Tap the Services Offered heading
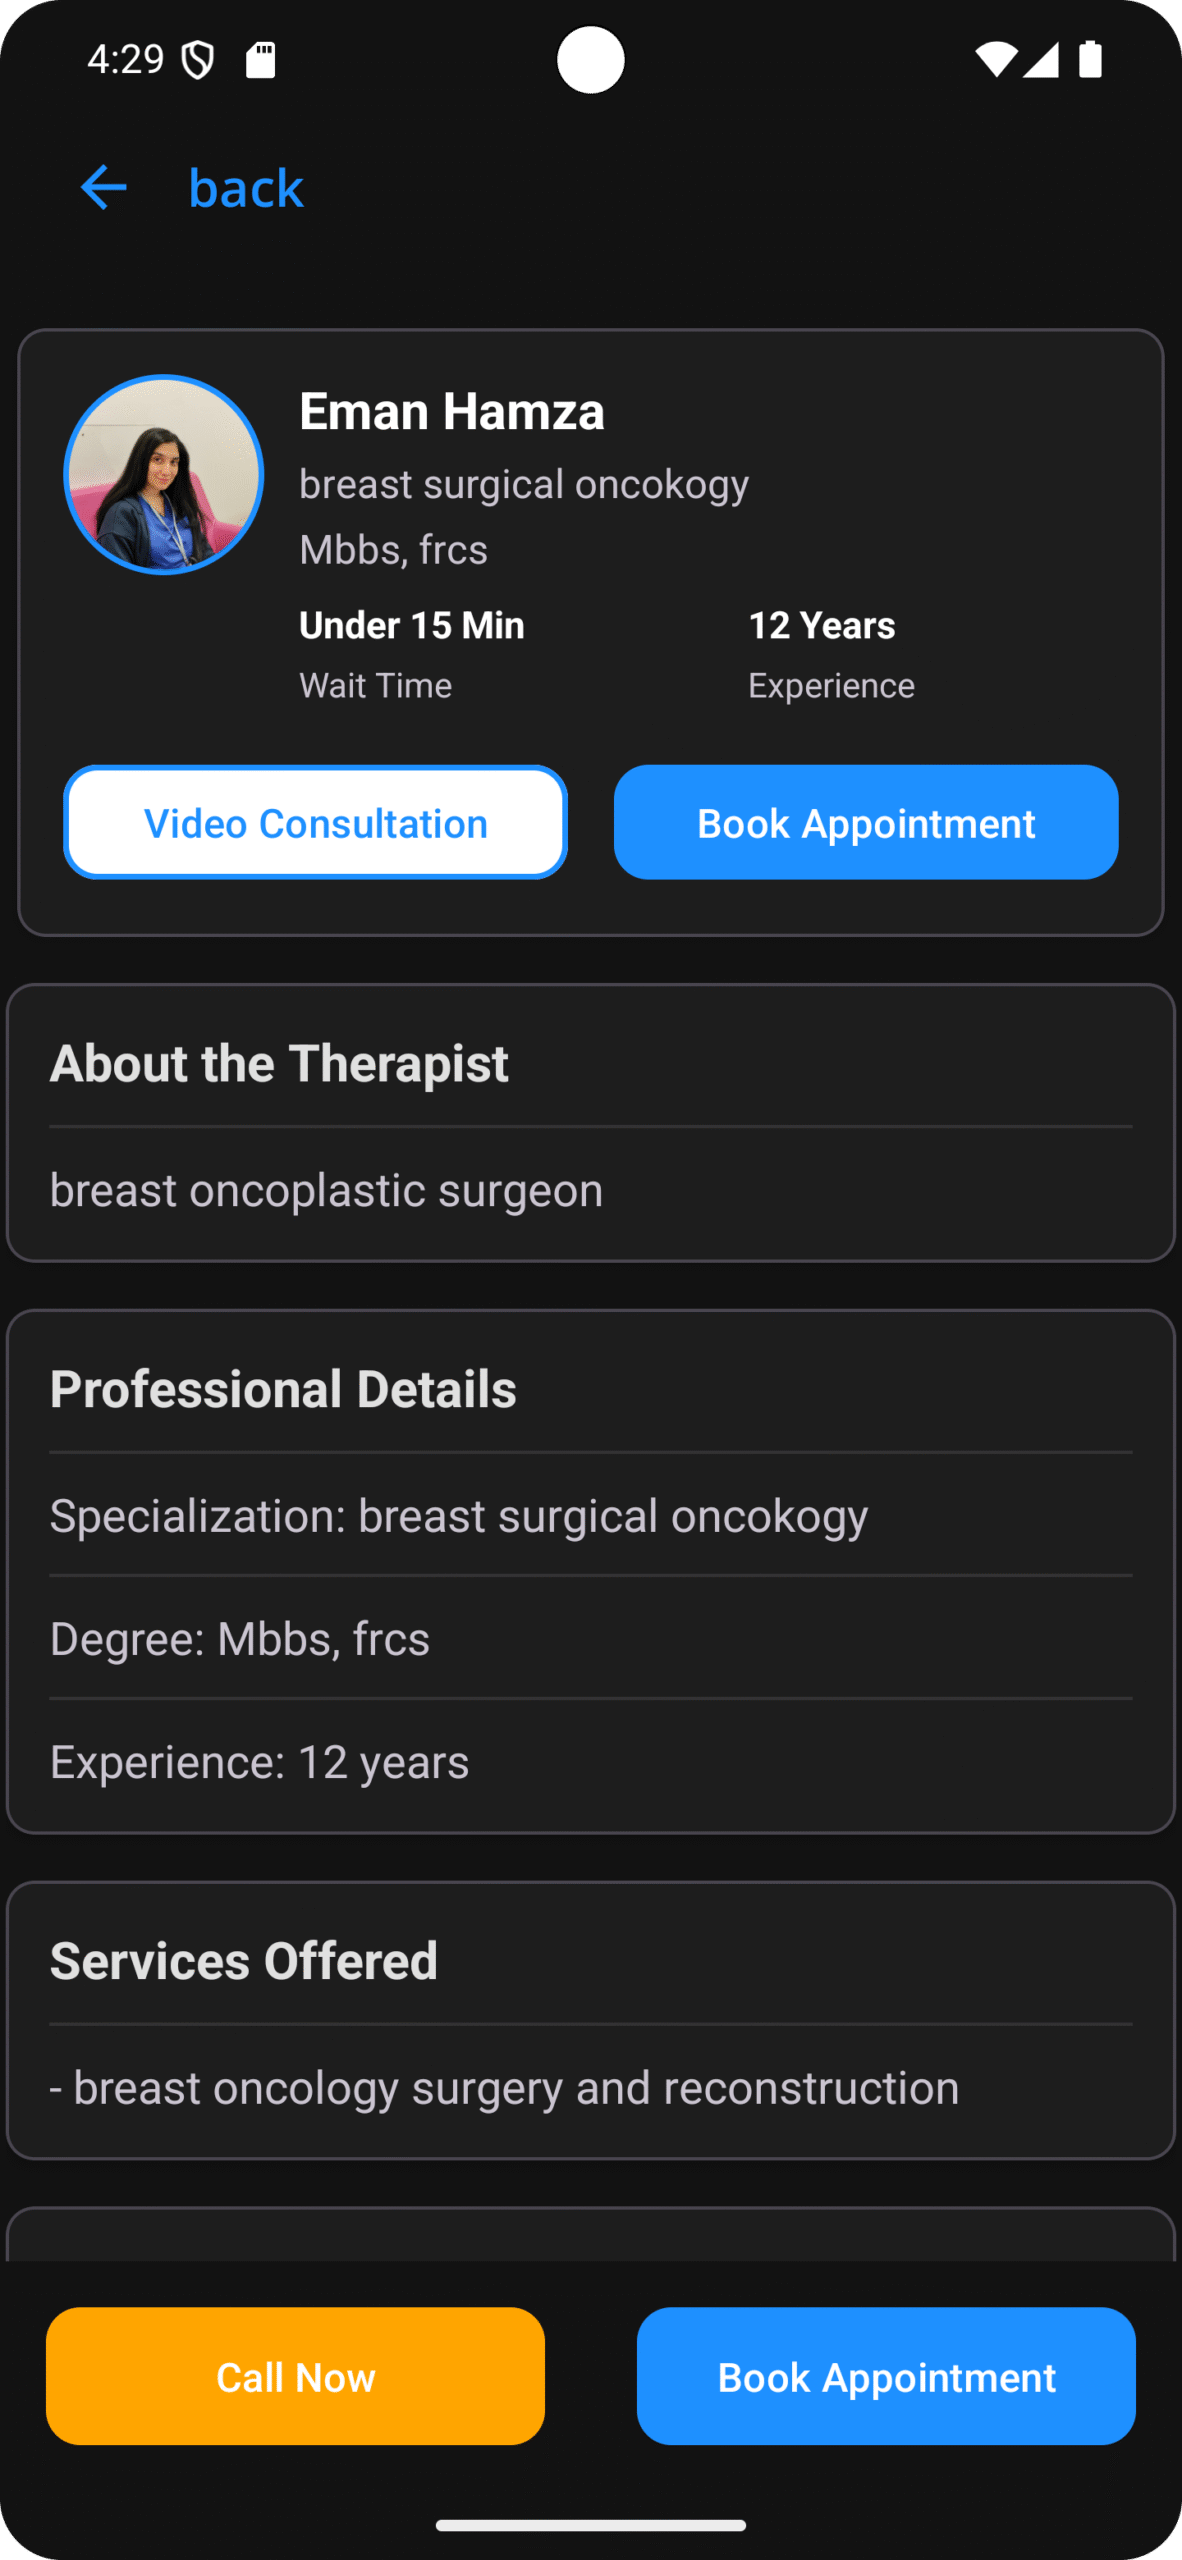The height and width of the screenshot is (2560, 1182). (244, 1961)
